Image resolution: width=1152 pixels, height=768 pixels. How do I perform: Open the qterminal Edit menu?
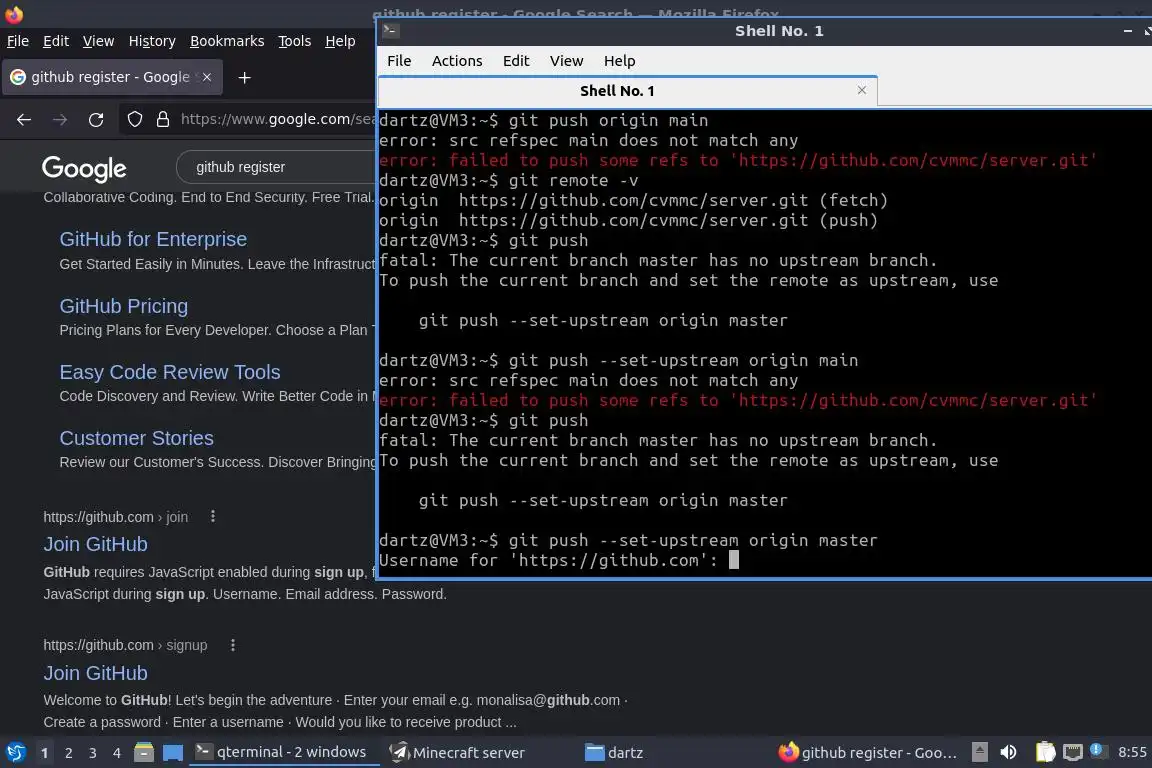coord(516,61)
